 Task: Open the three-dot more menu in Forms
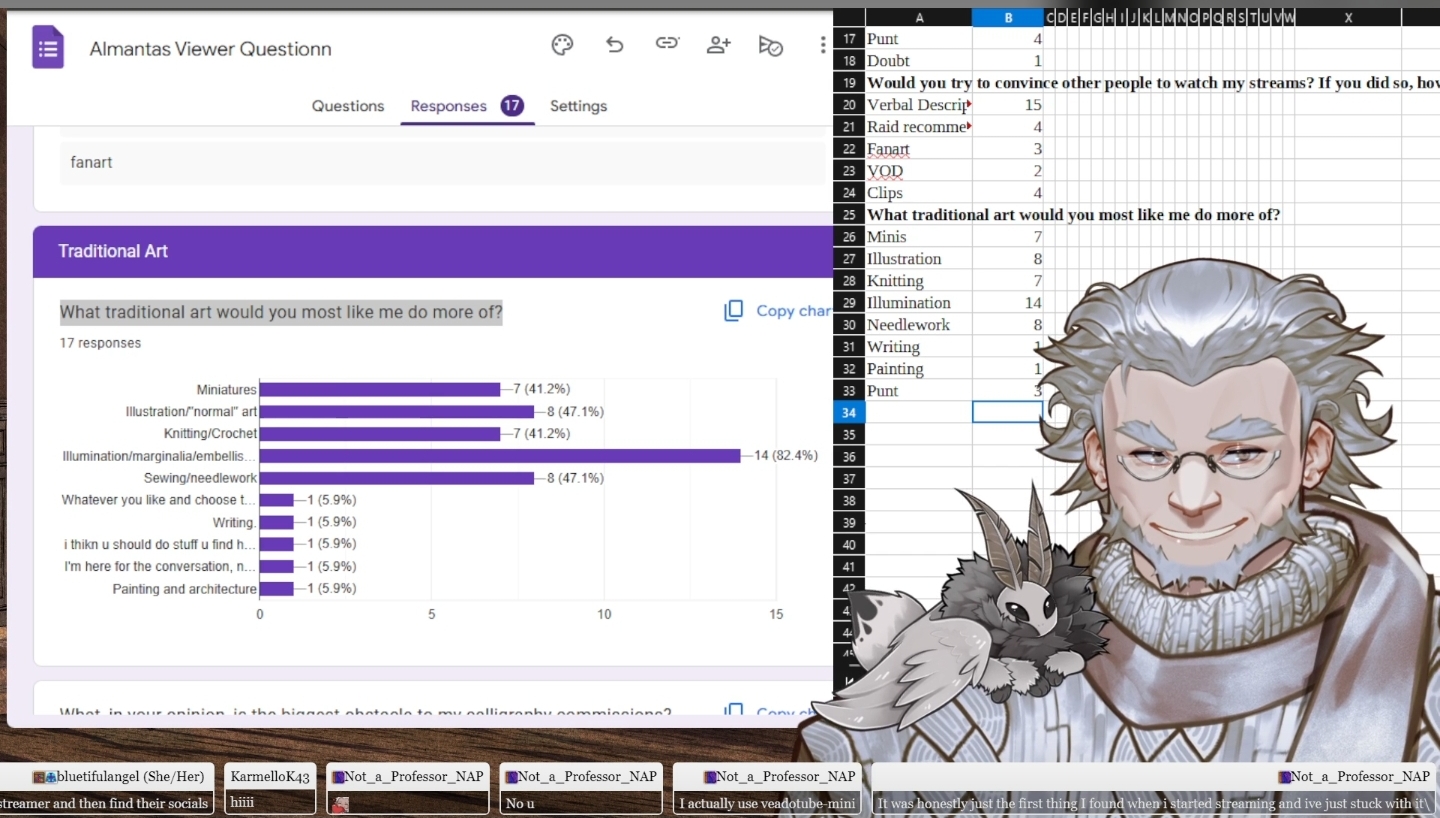823,45
